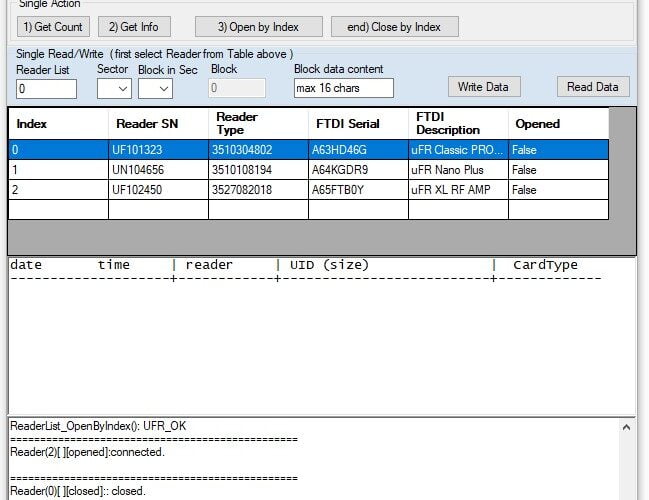The width and height of the screenshot is (649, 500).
Task: Focus the Reader List input field
Action: (46, 89)
